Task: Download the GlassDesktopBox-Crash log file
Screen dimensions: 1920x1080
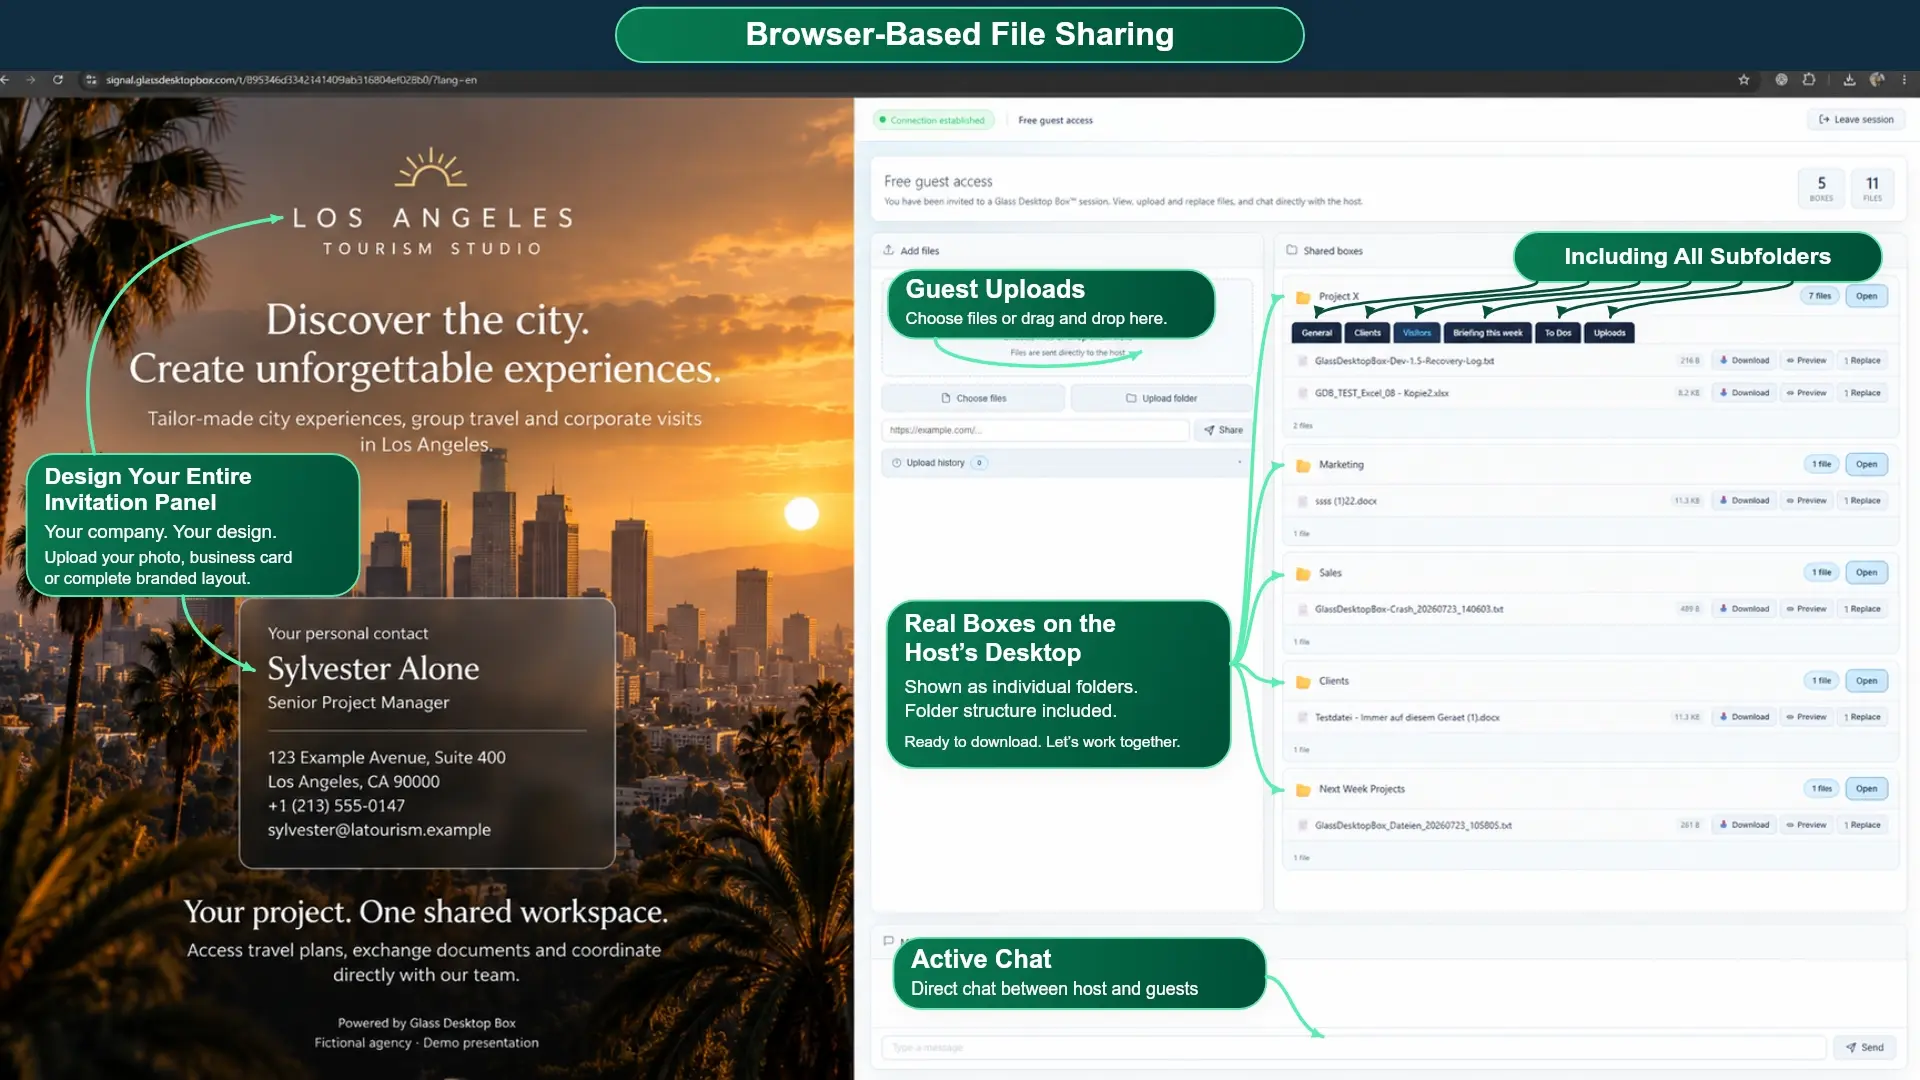Action: point(1744,609)
